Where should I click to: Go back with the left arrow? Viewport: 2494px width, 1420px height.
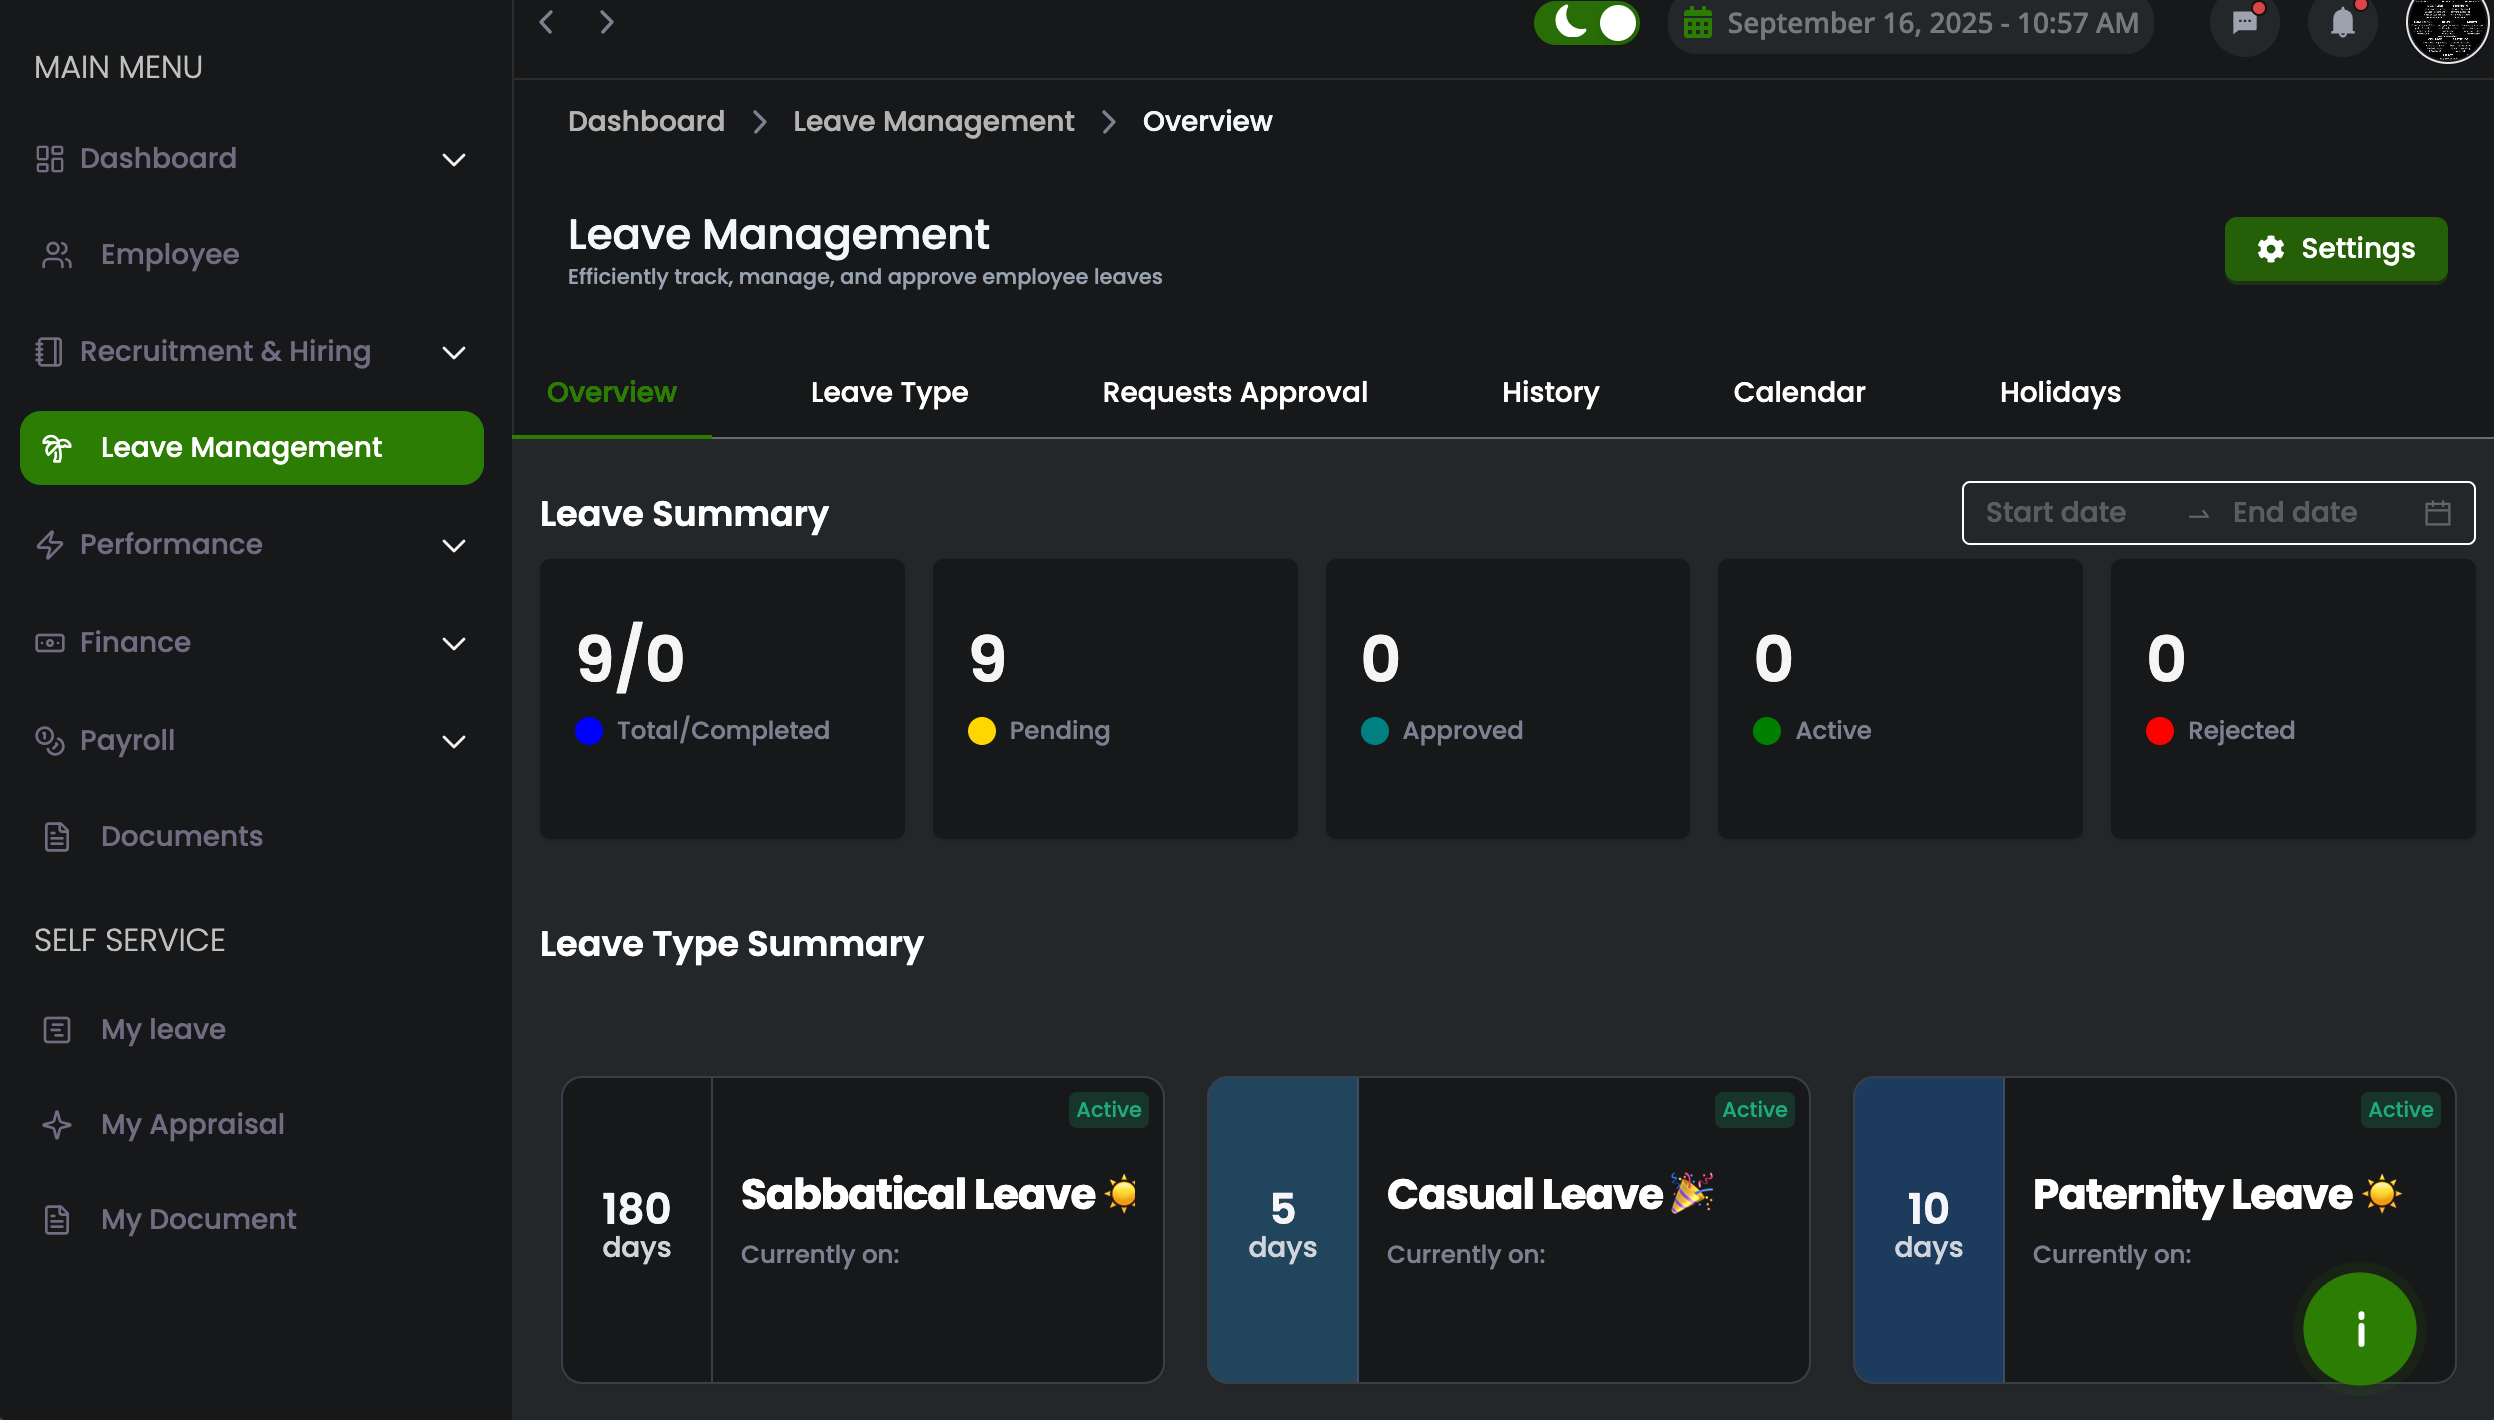point(546,22)
